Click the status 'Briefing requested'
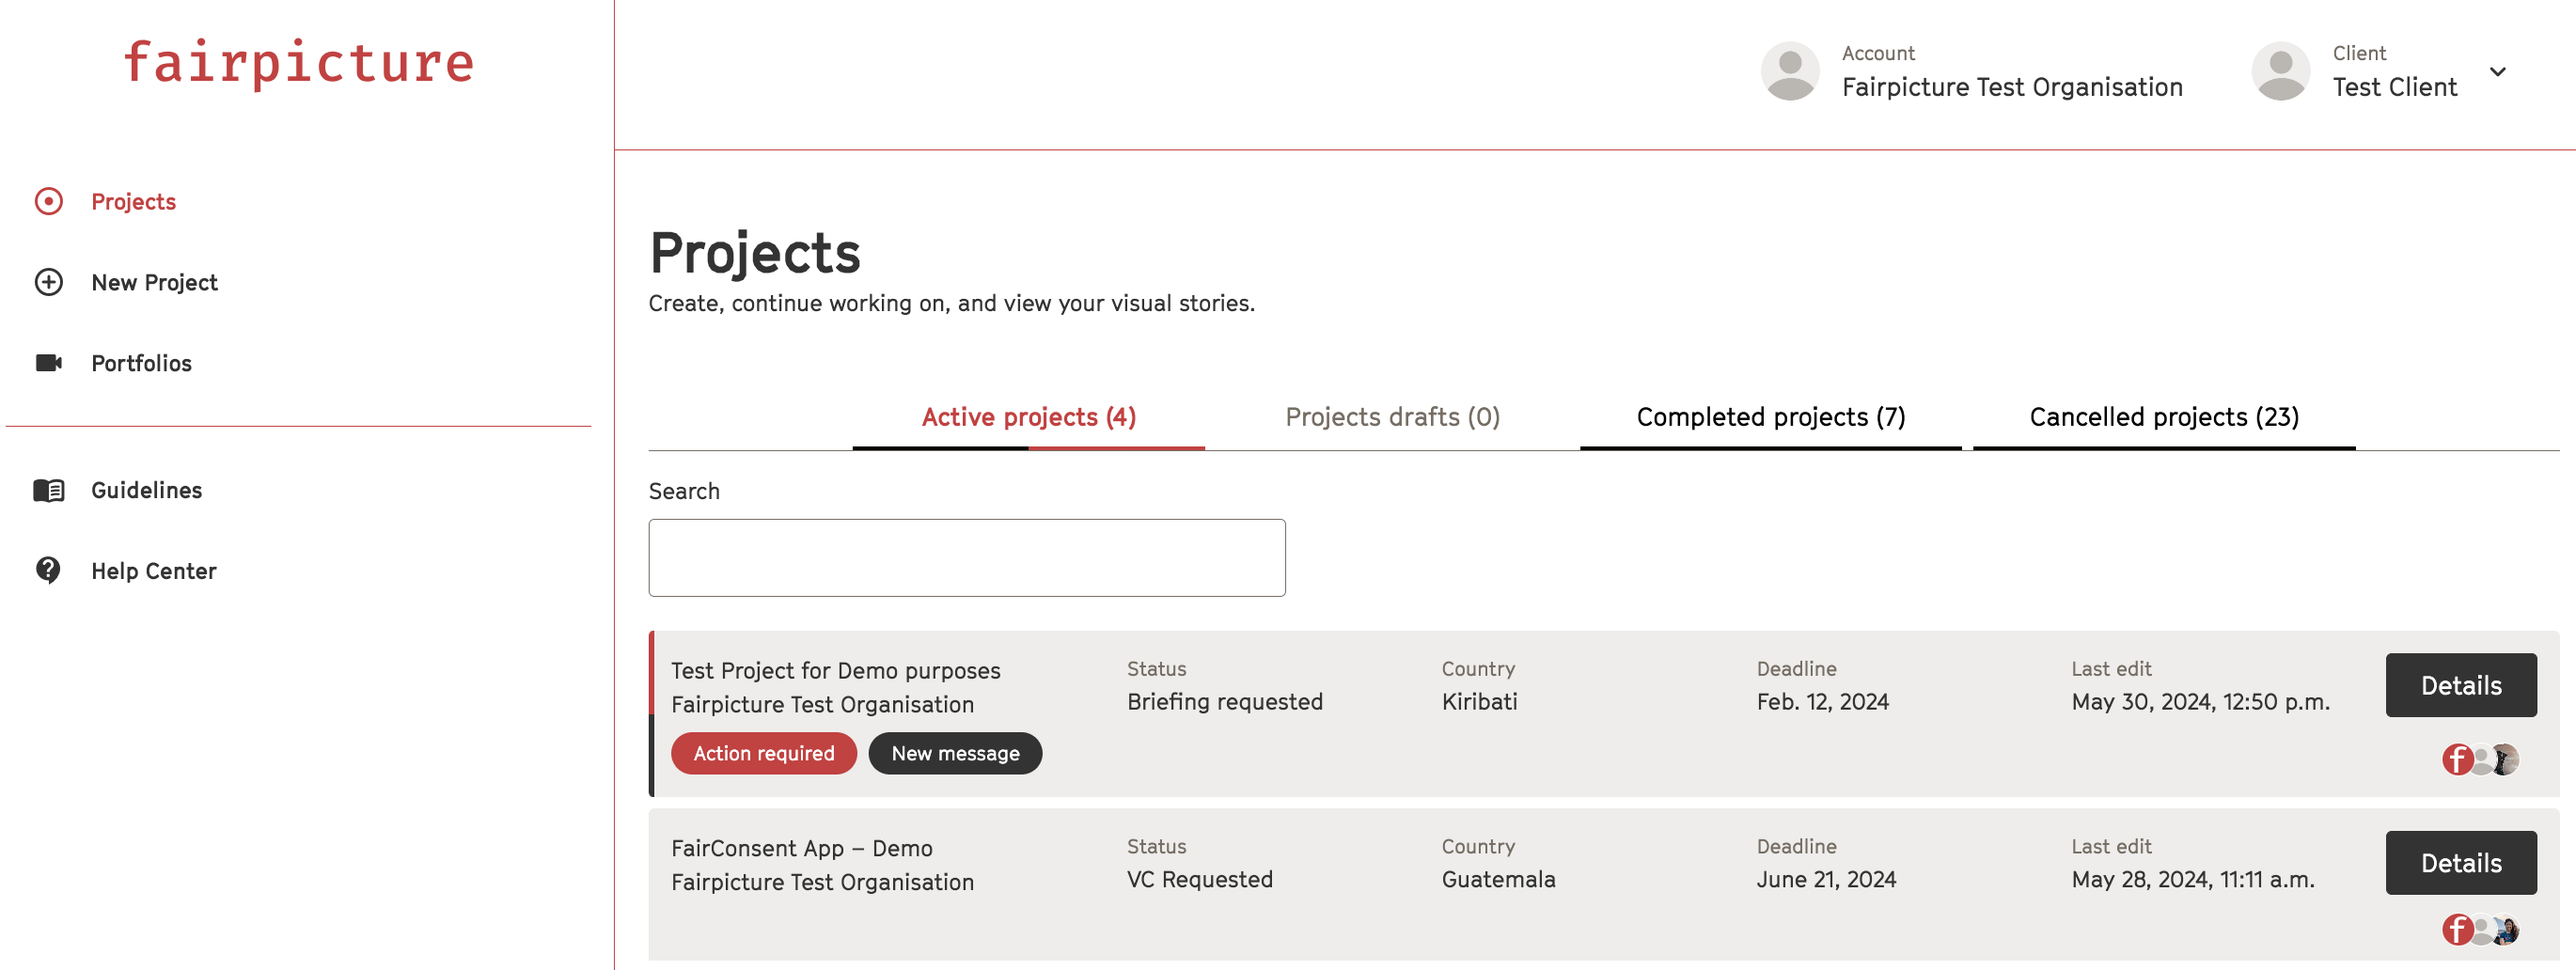Image resolution: width=2576 pixels, height=970 pixels. pos(1224,702)
